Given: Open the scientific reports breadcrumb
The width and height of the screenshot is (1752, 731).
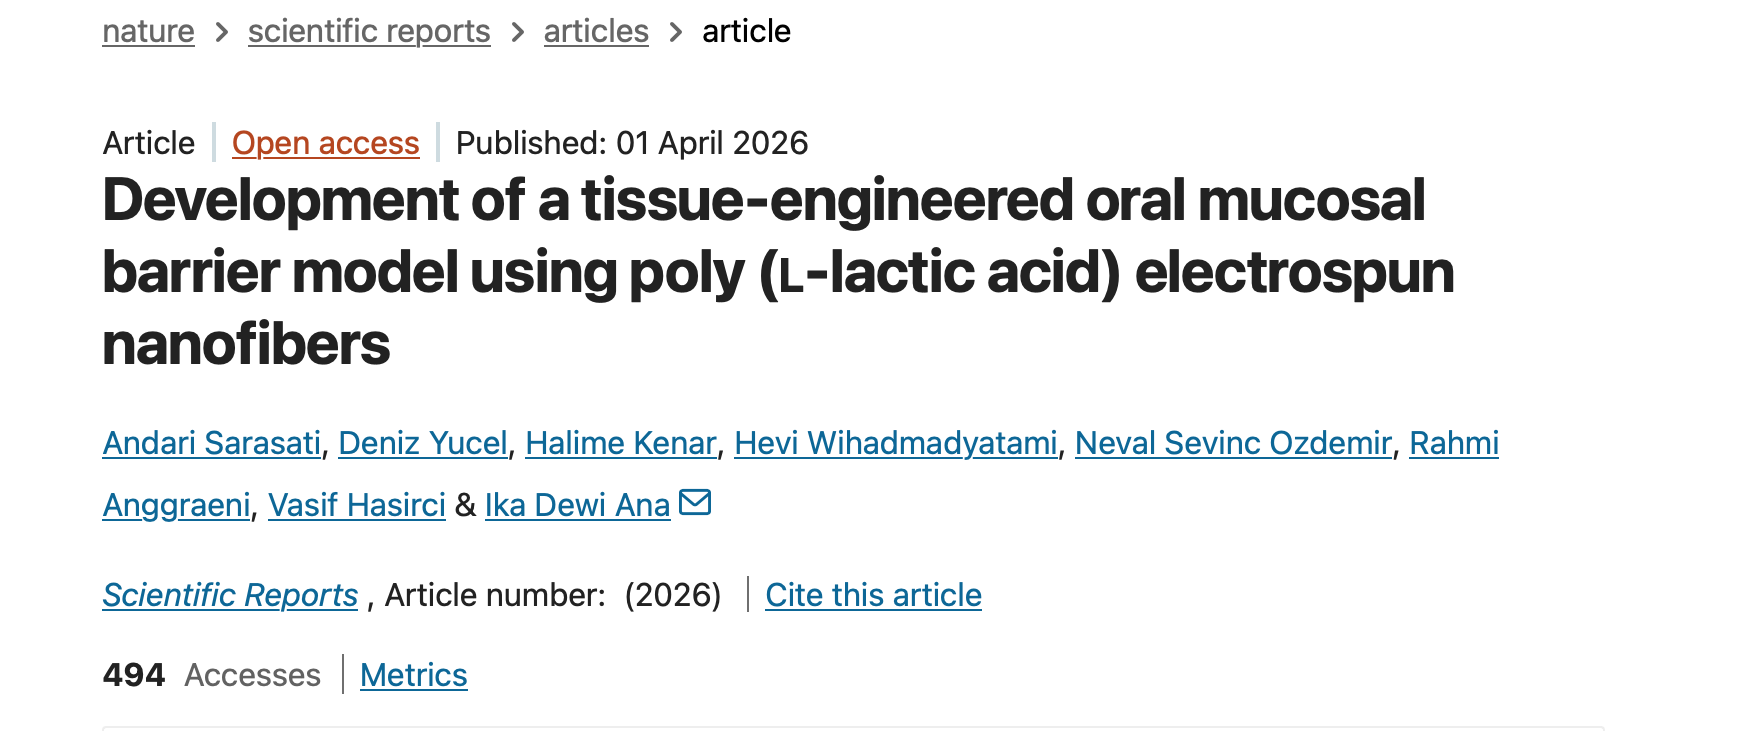Looking at the screenshot, I should coord(369,32).
